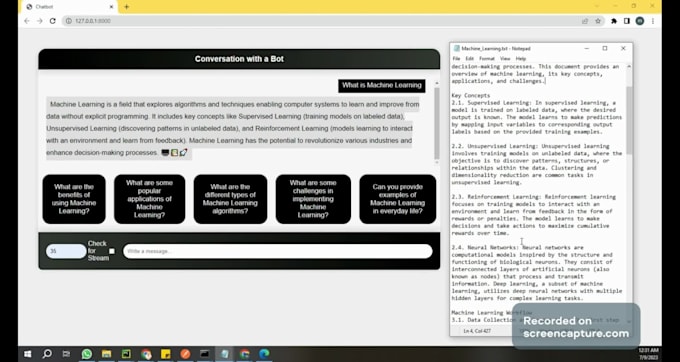Open the terminal window from the taskbar
This screenshot has width=680, height=362.
click(205, 354)
